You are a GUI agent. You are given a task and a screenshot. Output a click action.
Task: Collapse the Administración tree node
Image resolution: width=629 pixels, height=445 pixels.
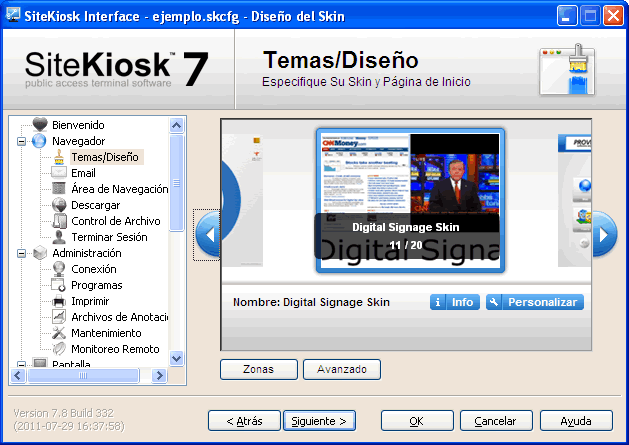click(x=21, y=253)
